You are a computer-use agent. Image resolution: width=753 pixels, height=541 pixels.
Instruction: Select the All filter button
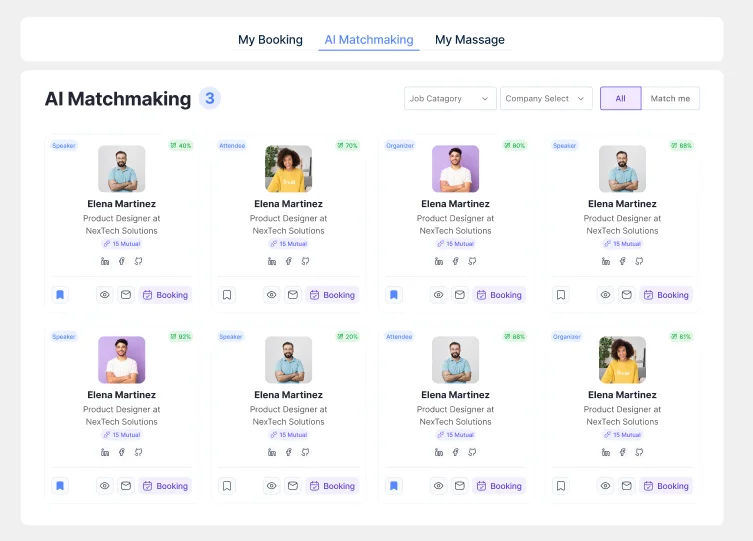[x=620, y=98]
